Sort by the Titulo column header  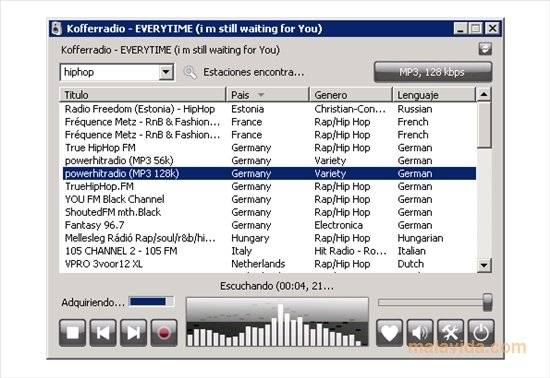[143, 95]
